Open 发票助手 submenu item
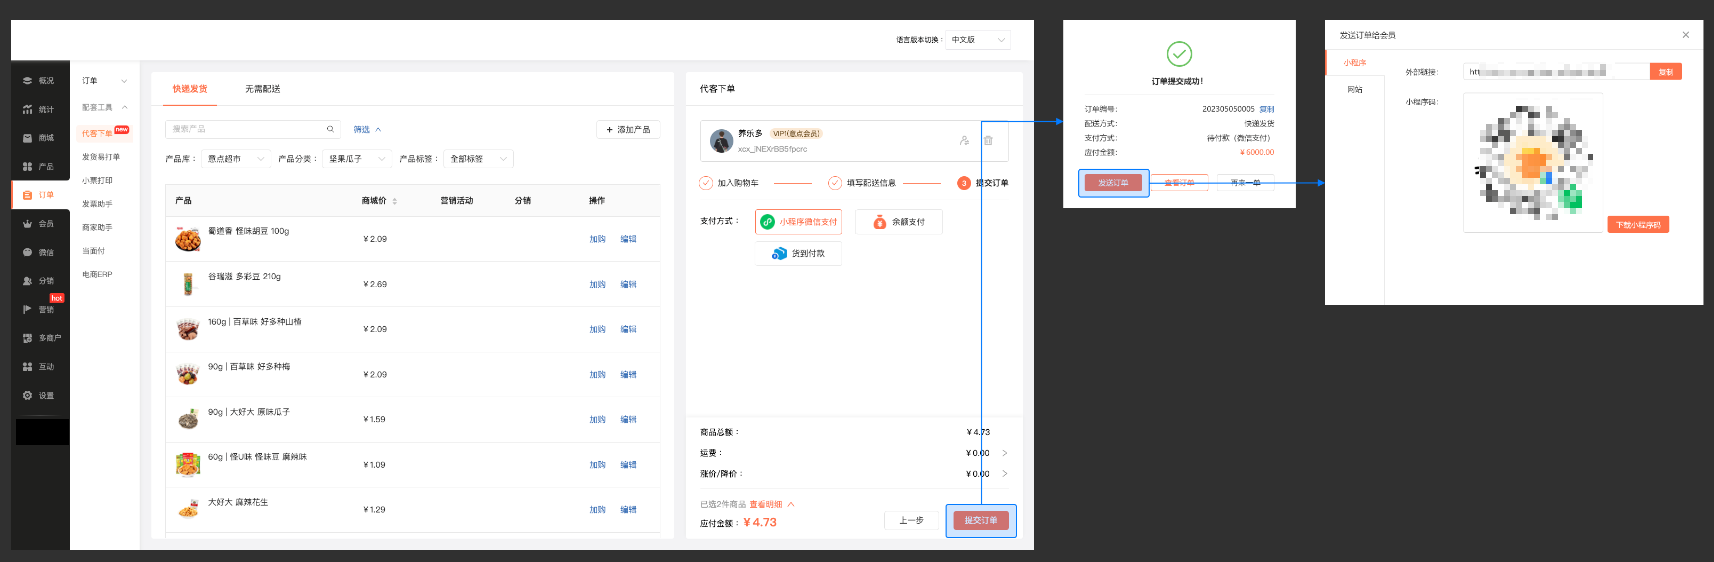The image size is (1714, 562). [97, 204]
